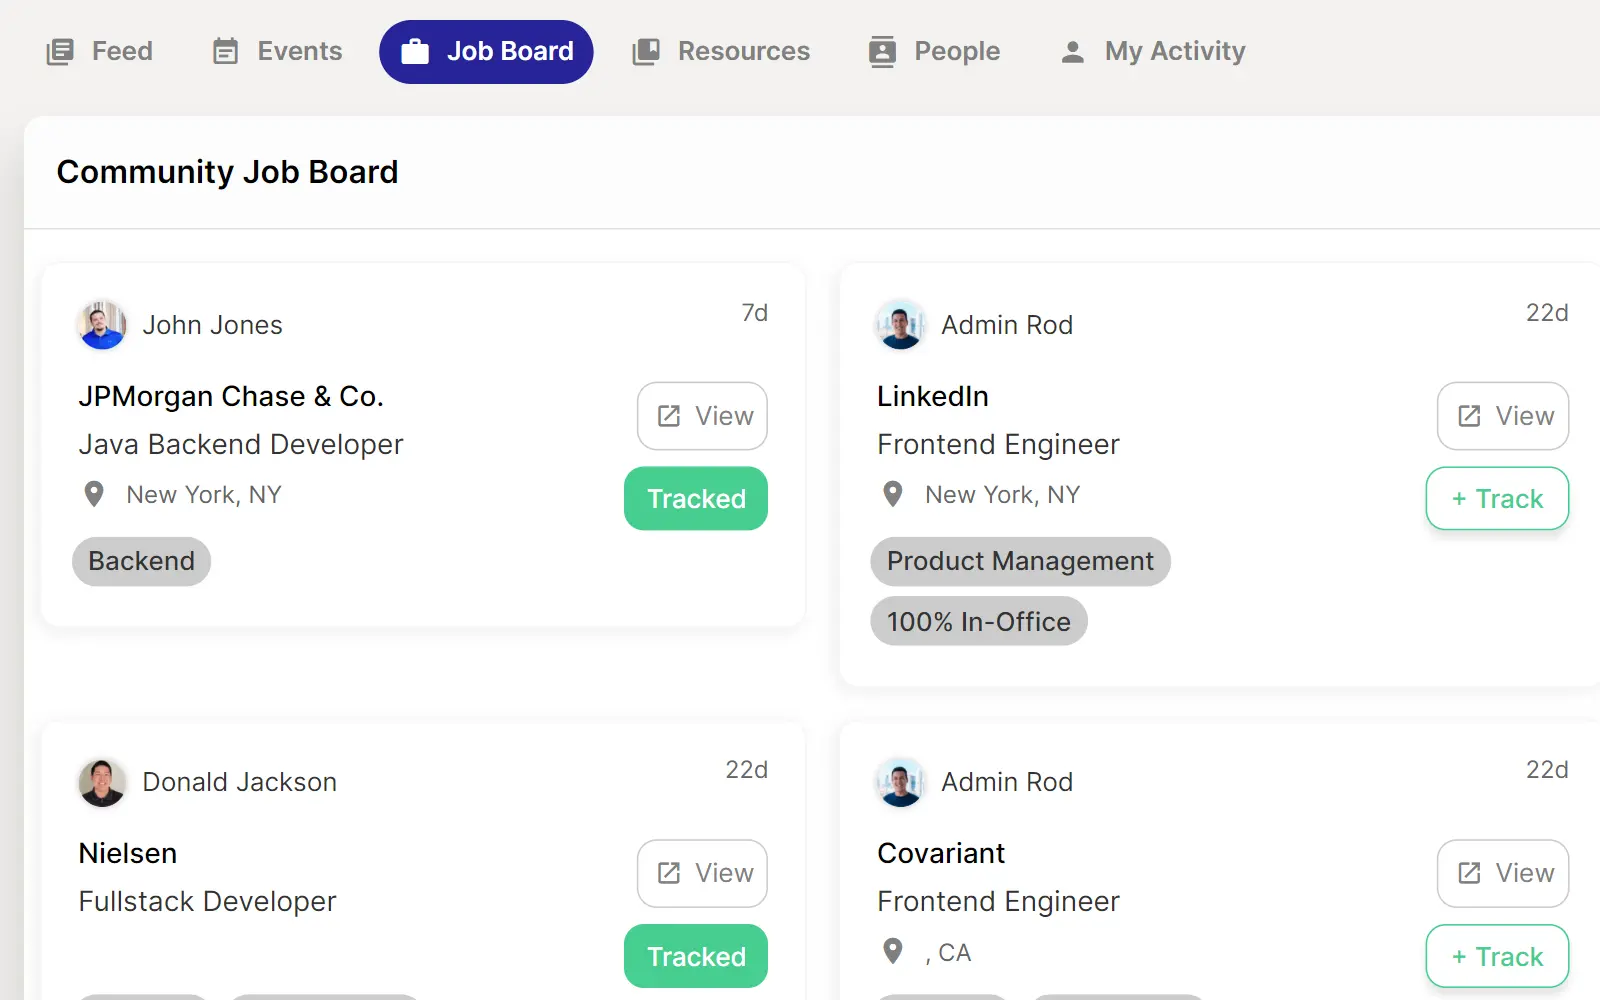The height and width of the screenshot is (1000, 1600).
Task: Select the Job Board tab
Action: point(486,51)
